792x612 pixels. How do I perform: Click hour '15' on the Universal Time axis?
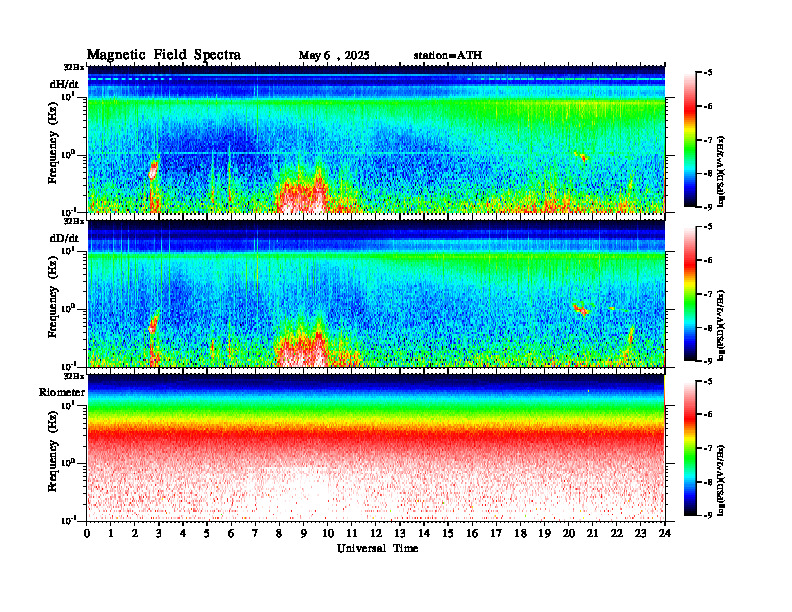(448, 534)
